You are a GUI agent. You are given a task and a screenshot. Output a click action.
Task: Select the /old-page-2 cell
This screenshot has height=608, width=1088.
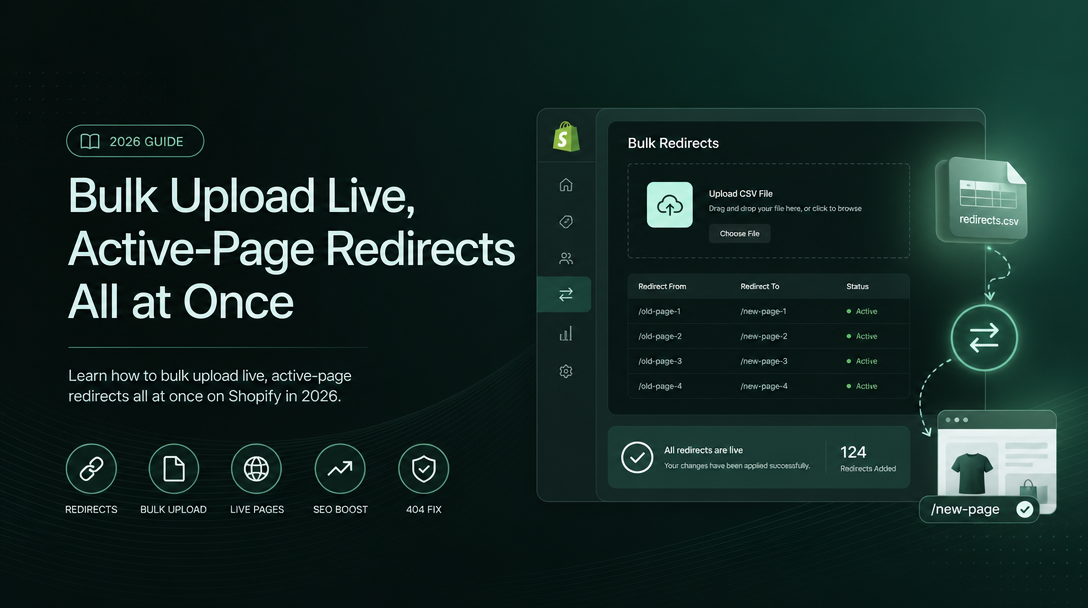tap(660, 336)
